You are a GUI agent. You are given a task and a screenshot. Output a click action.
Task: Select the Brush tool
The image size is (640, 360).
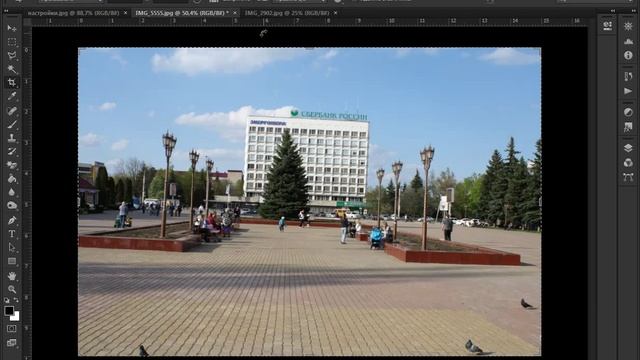click(x=12, y=124)
